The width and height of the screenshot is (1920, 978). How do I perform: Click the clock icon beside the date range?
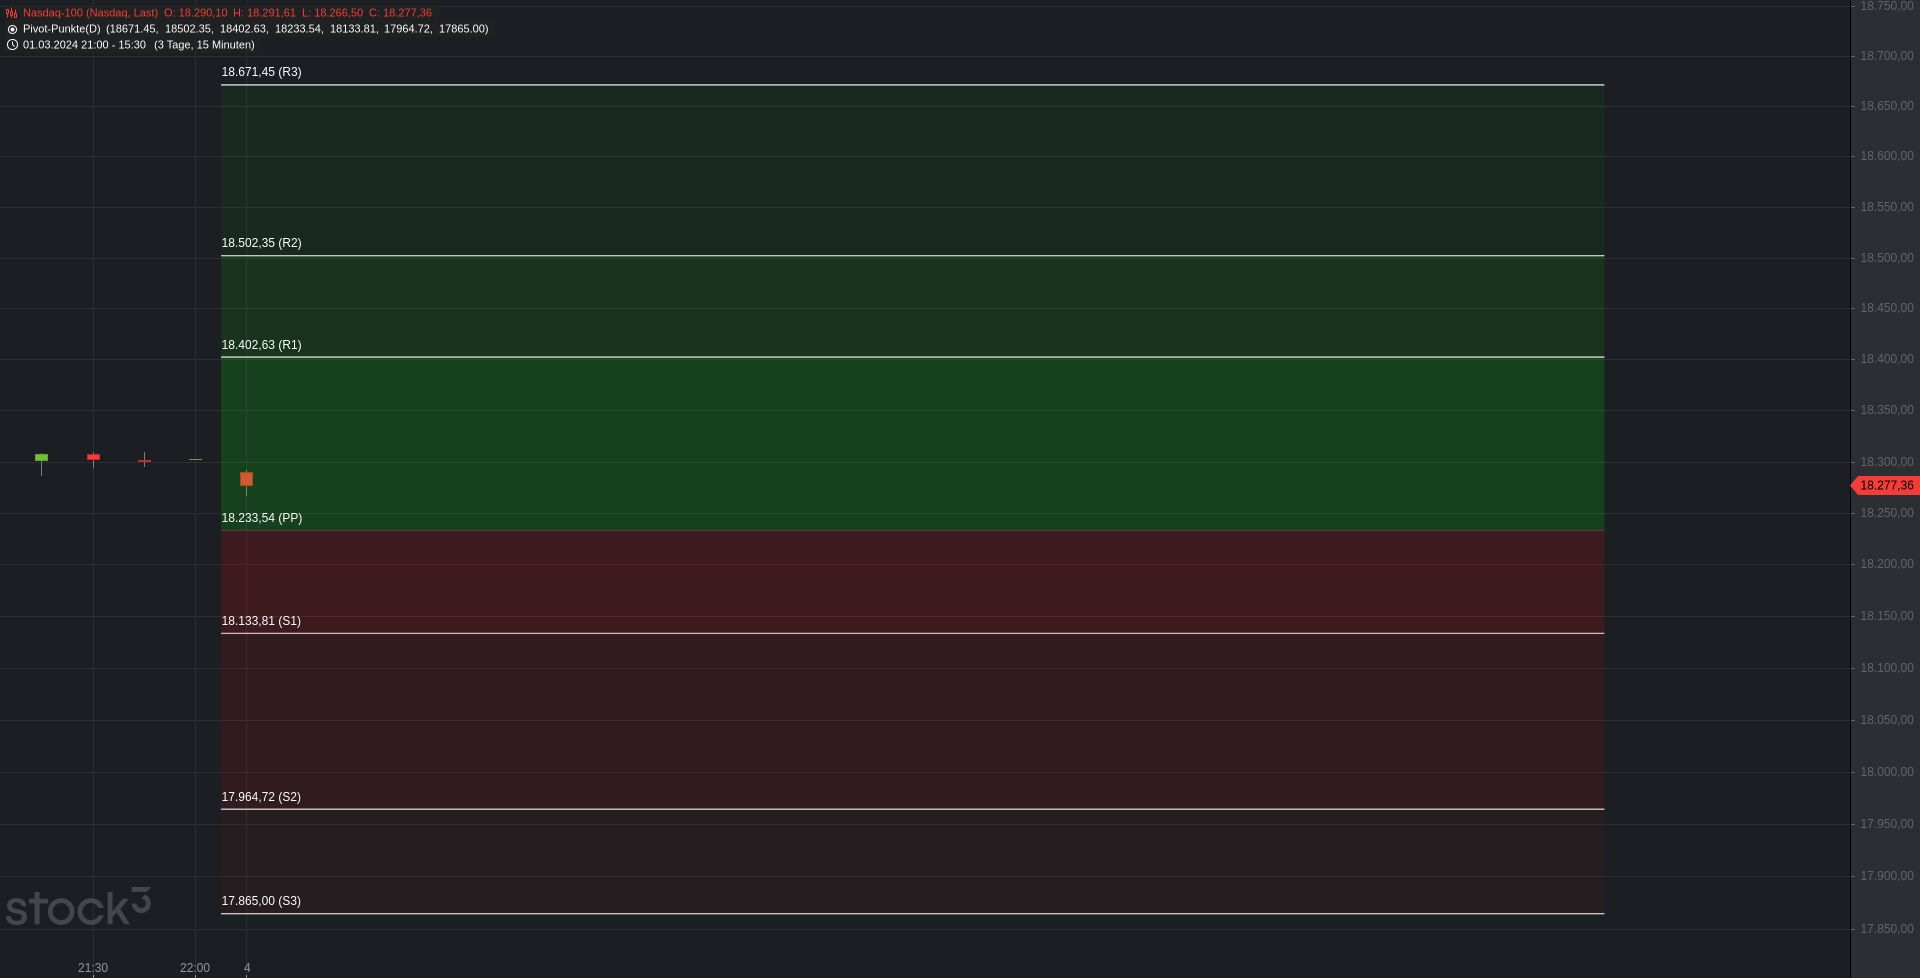12,45
